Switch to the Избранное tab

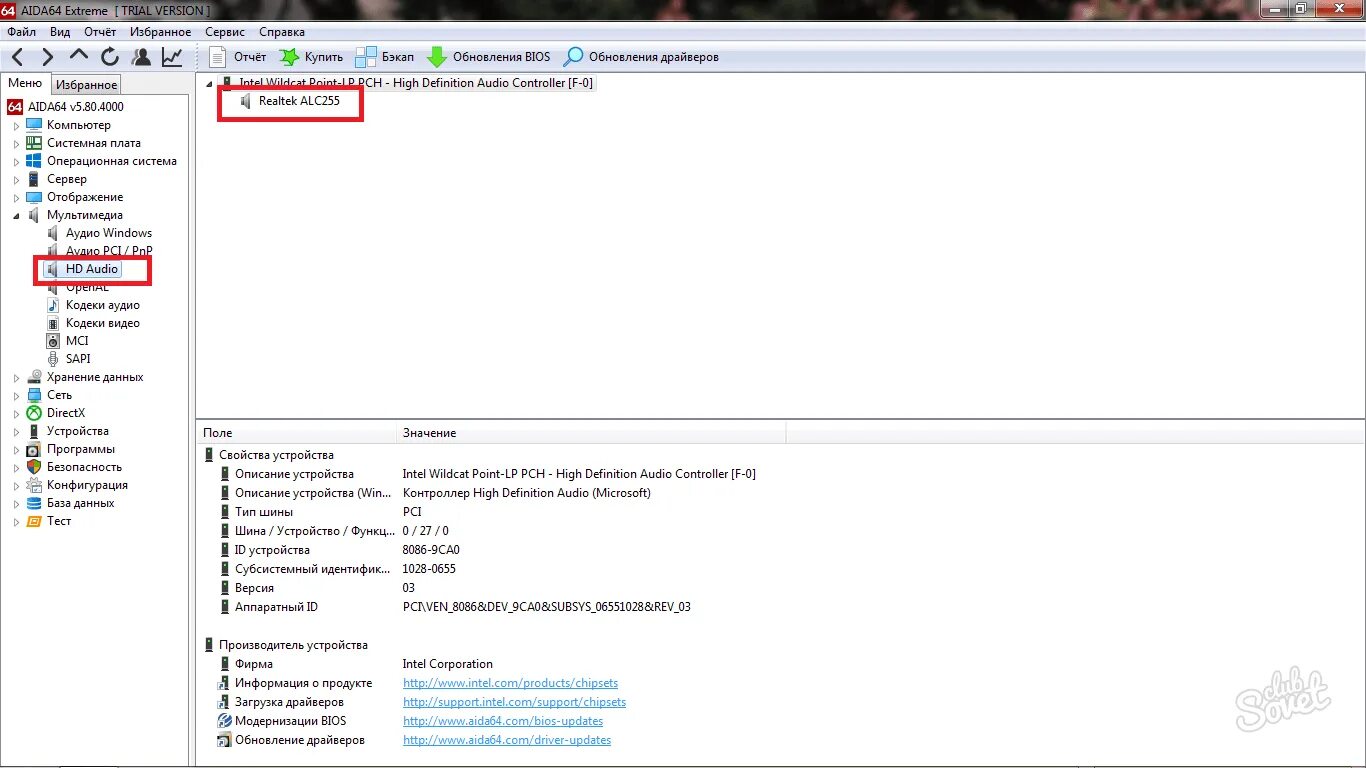point(87,85)
